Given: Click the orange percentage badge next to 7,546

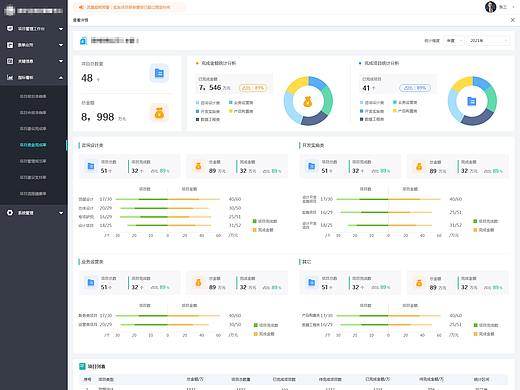Looking at the screenshot, I should [253, 88].
